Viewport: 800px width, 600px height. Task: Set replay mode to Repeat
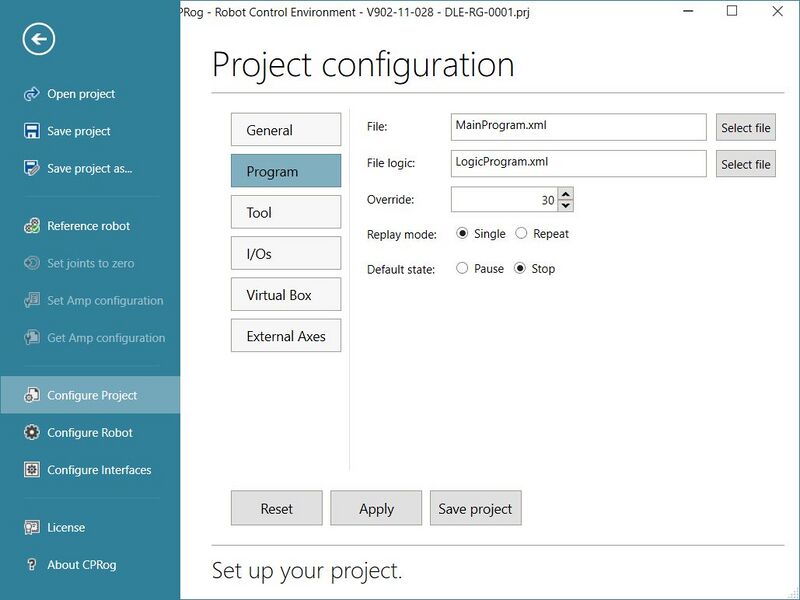pos(521,234)
